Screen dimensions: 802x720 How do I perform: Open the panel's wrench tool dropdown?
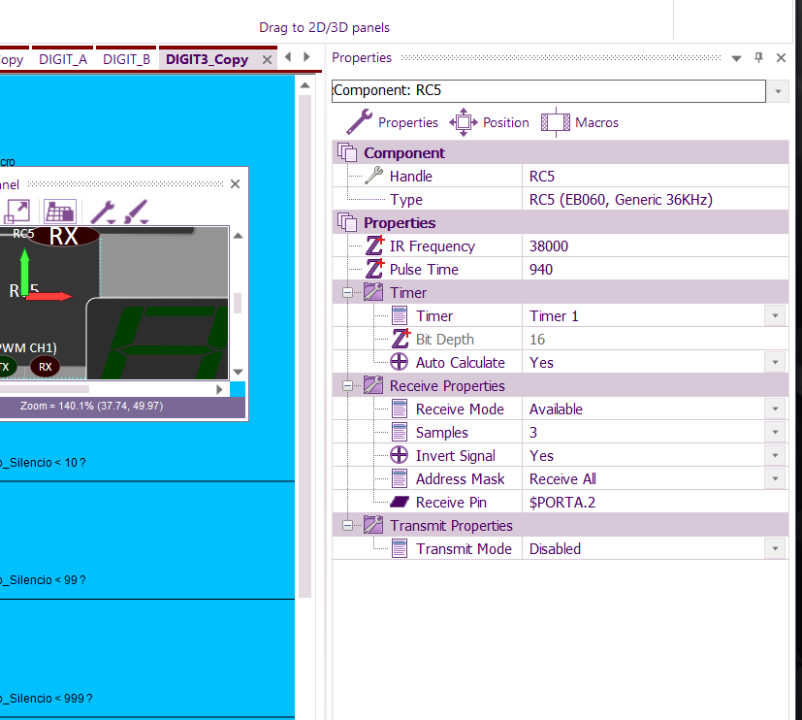click(103, 212)
